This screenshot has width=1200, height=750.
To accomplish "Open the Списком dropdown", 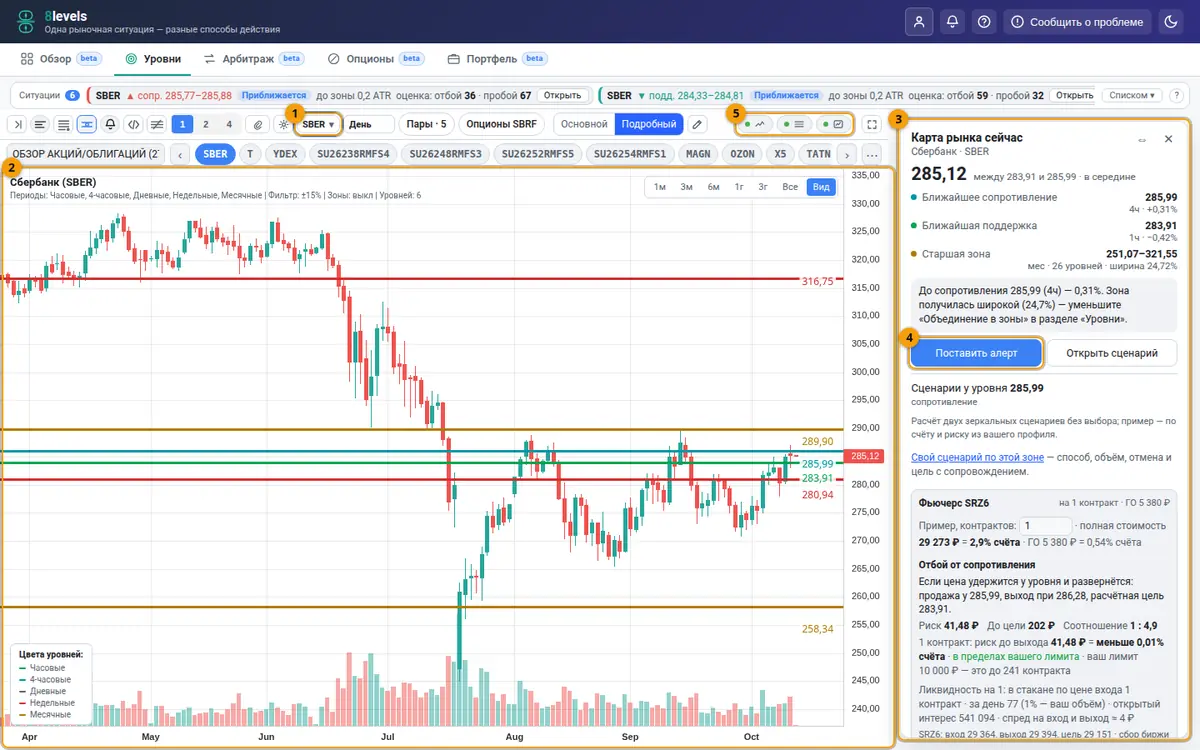I will [x=1133, y=95].
